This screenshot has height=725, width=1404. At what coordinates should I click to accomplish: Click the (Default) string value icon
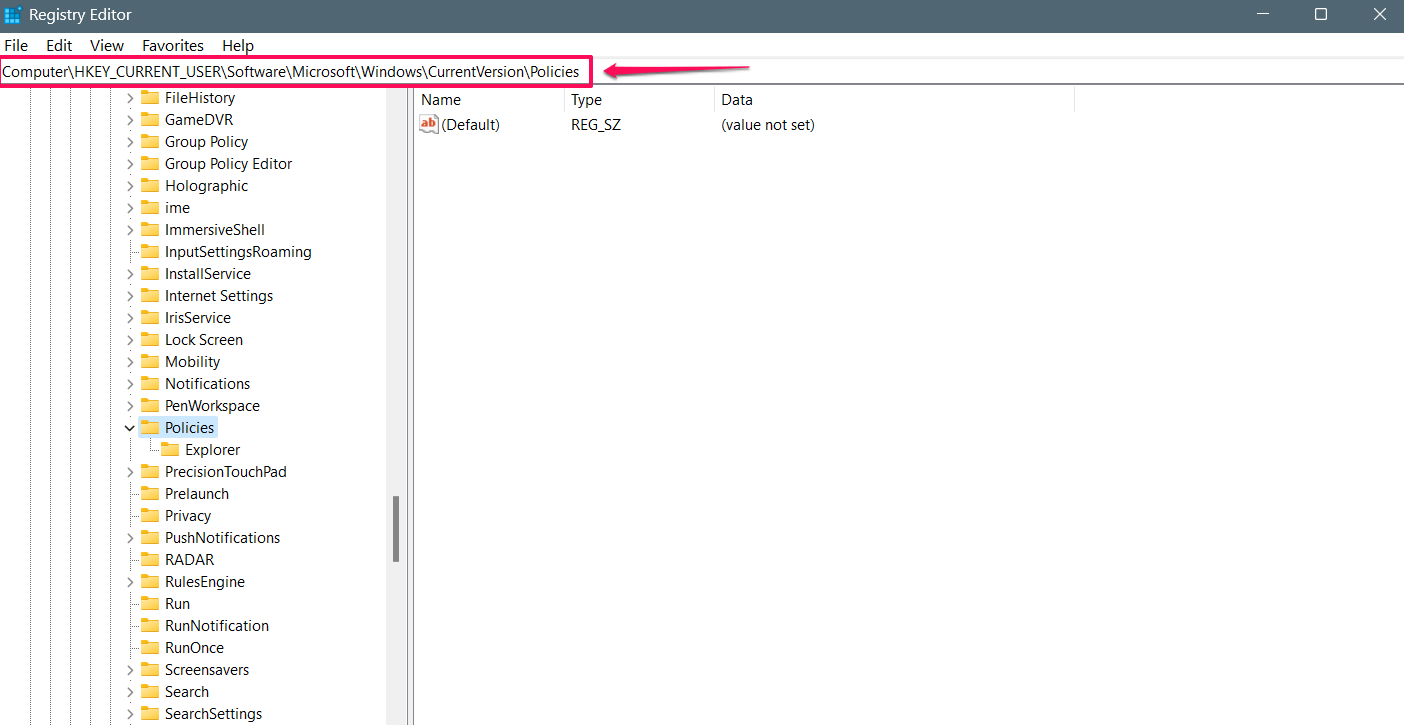(x=429, y=124)
